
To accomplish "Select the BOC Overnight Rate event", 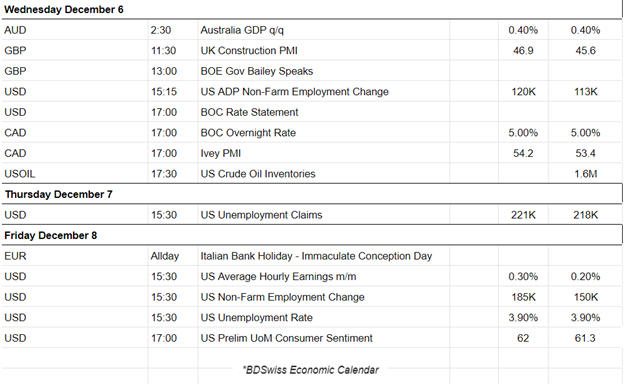I will click(x=248, y=133).
